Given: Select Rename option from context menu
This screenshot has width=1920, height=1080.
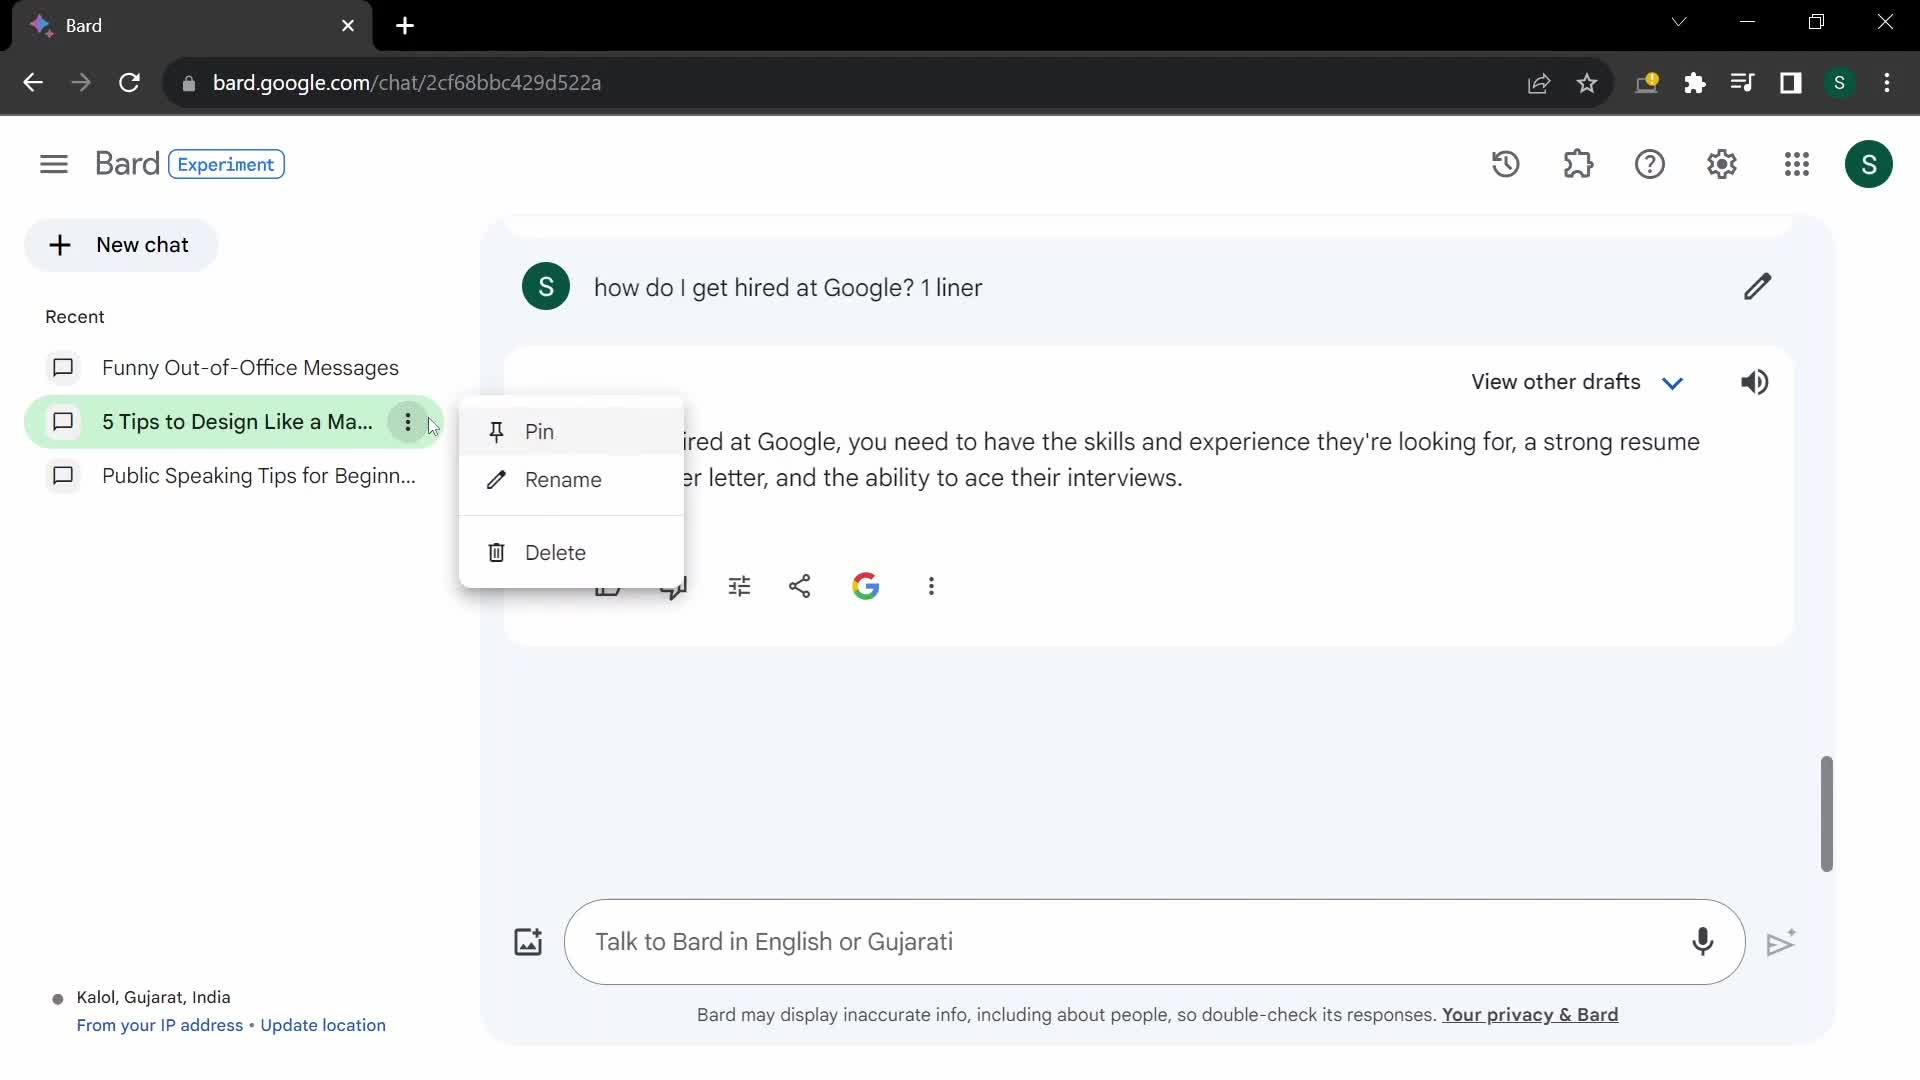Looking at the screenshot, I should [x=564, y=479].
